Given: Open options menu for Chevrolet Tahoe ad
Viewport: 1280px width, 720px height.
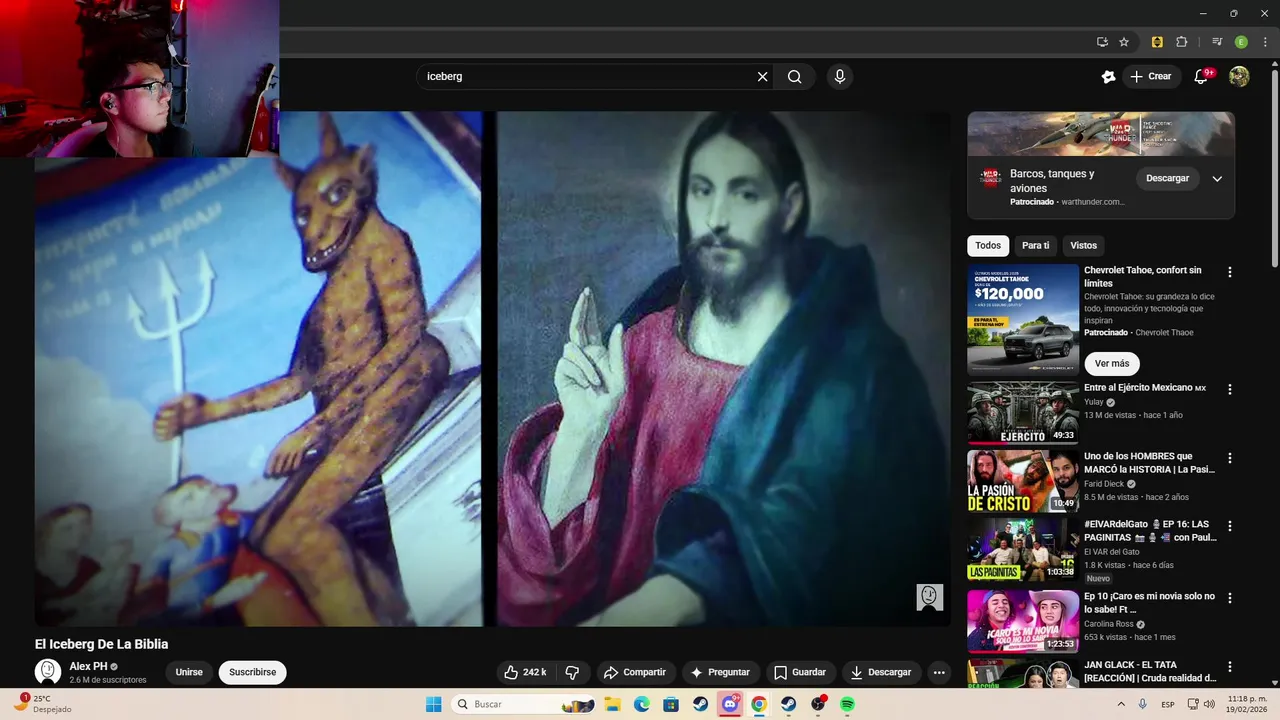Looking at the screenshot, I should [x=1230, y=272].
